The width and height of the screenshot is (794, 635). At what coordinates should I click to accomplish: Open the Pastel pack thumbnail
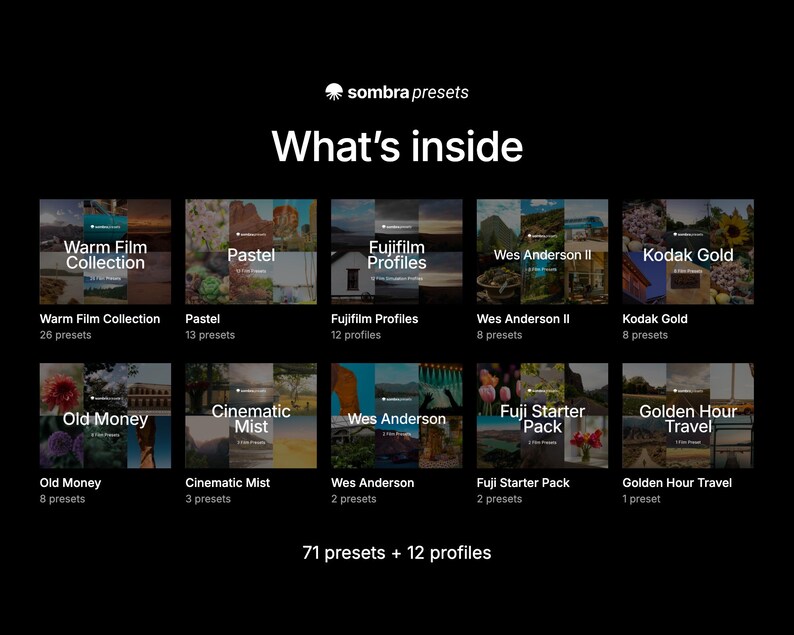point(251,252)
